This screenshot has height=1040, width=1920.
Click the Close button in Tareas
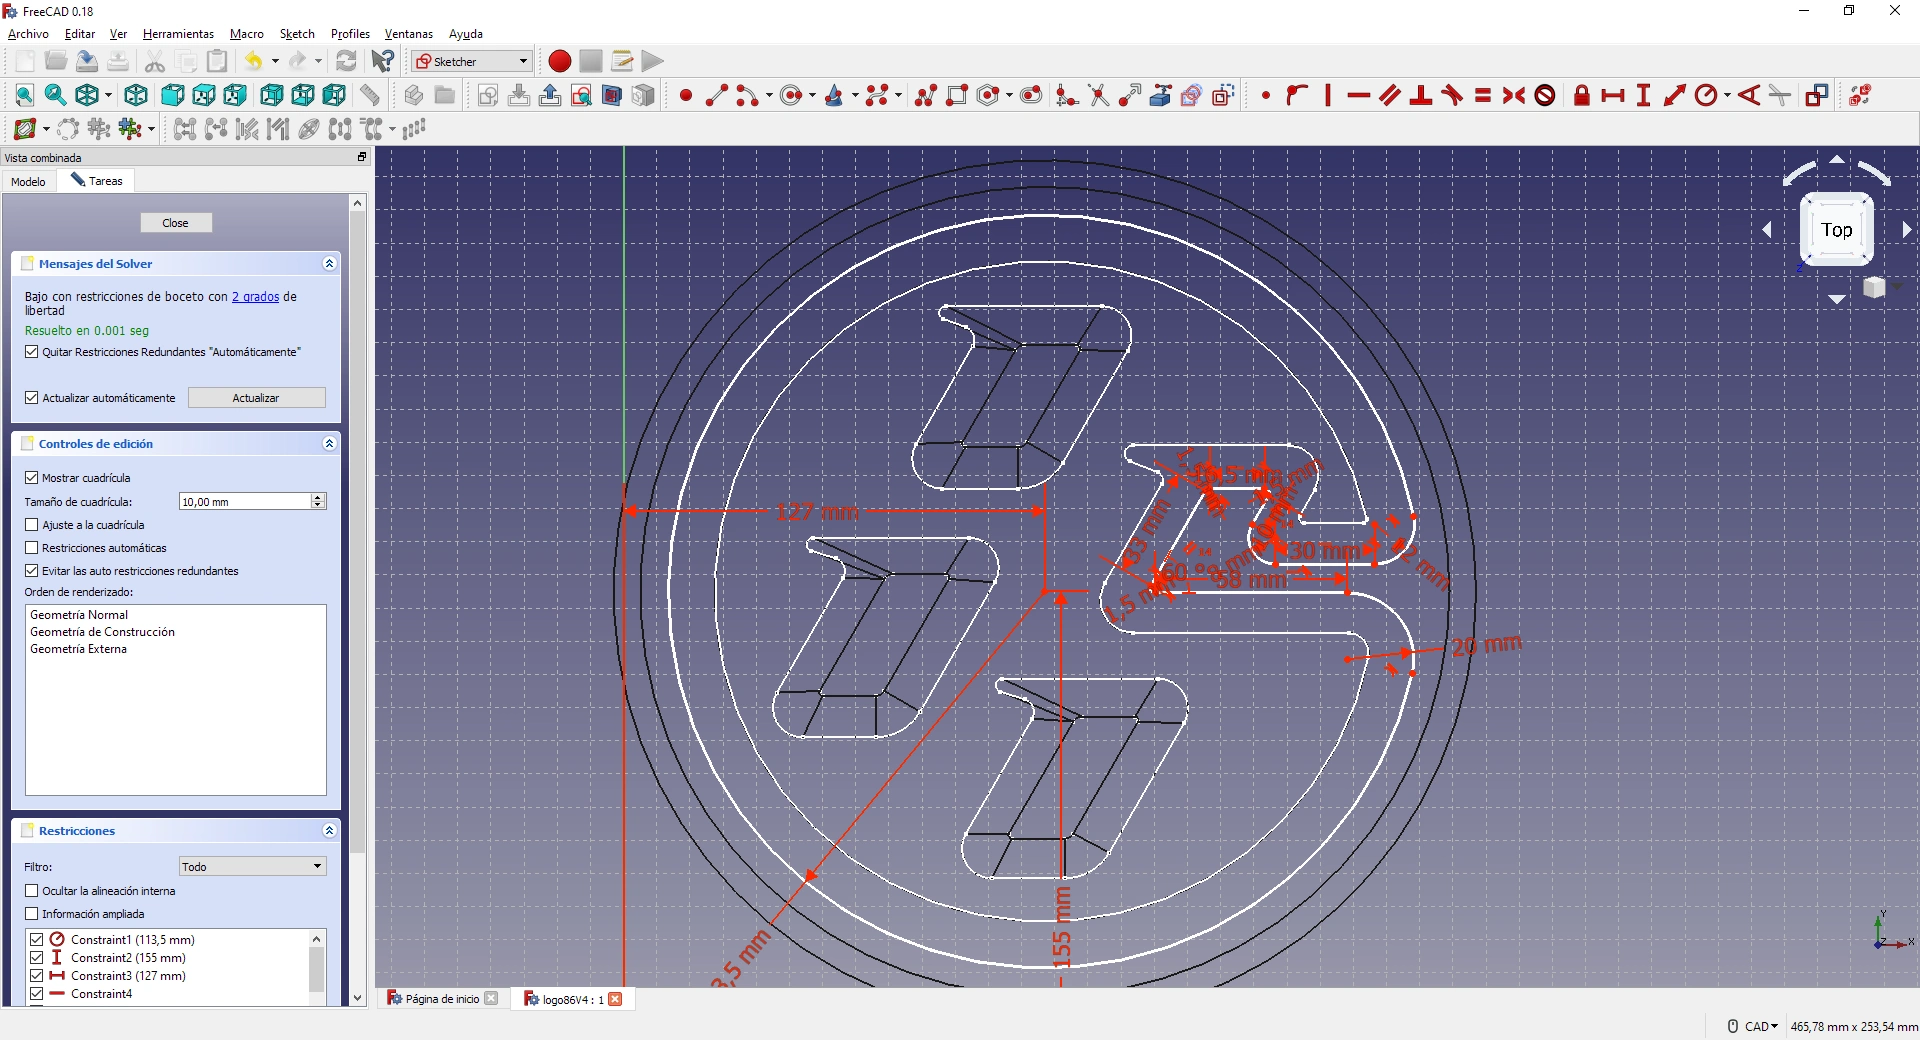(x=175, y=223)
